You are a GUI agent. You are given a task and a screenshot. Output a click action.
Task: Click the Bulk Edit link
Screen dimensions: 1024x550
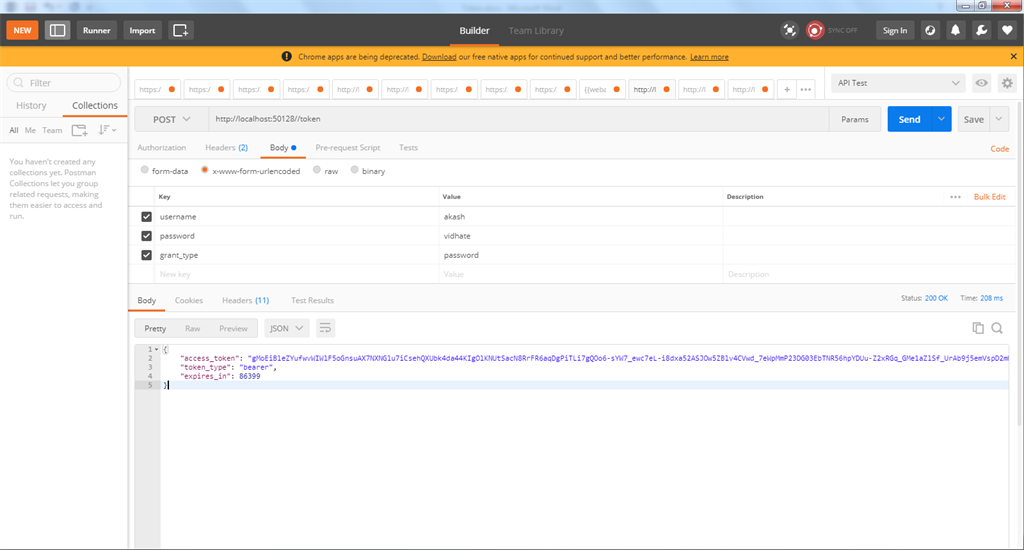(989, 197)
